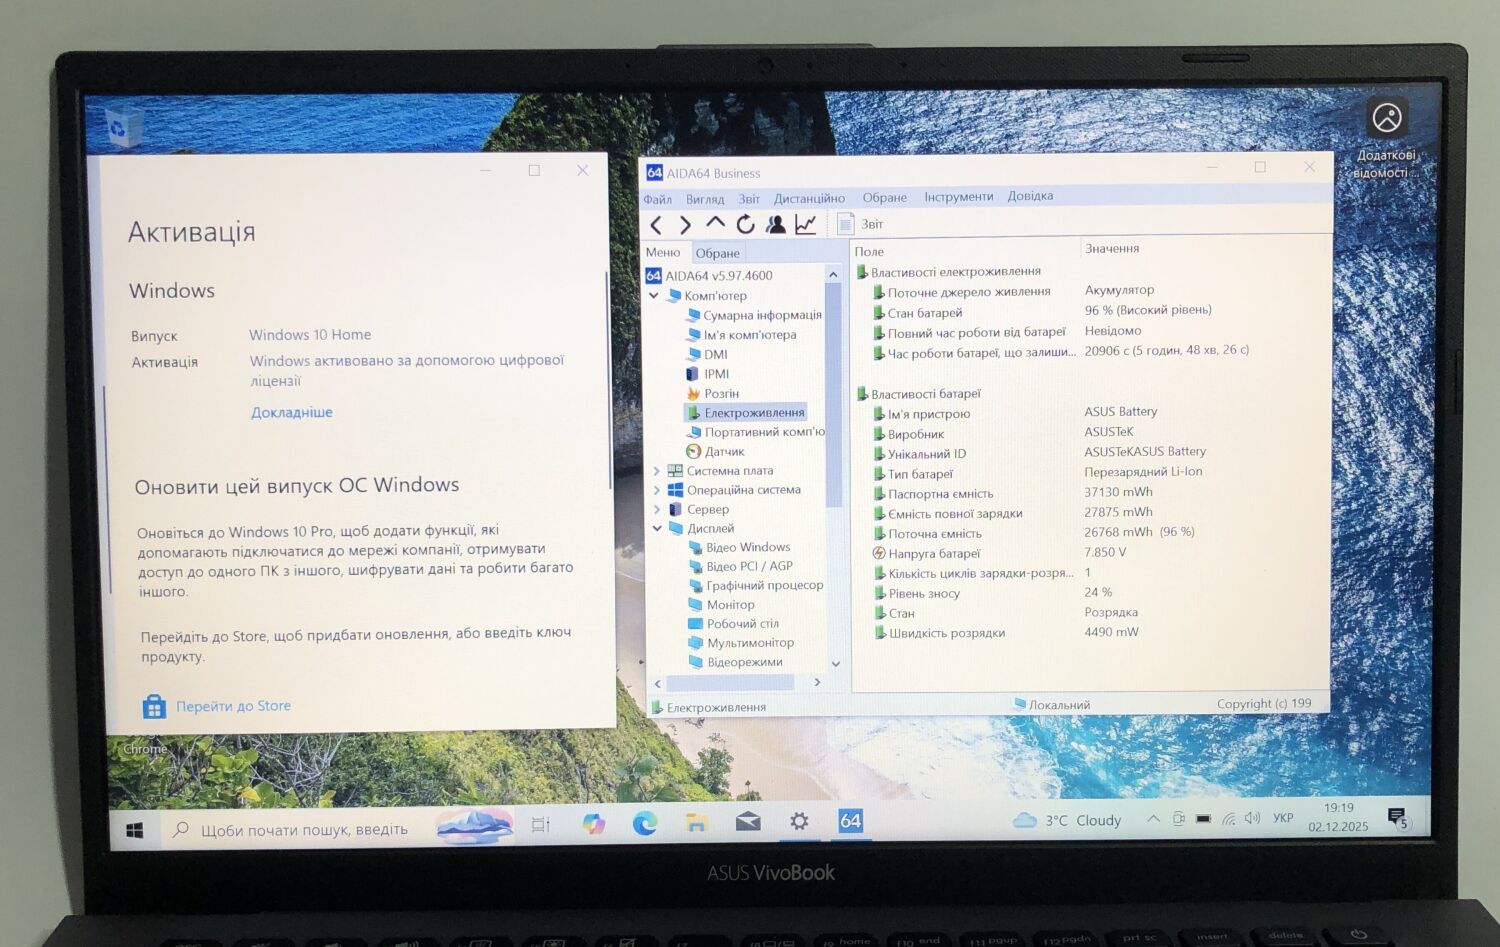This screenshot has width=1500, height=947.
Task: Switch to the Обране tab
Action: [x=717, y=253]
